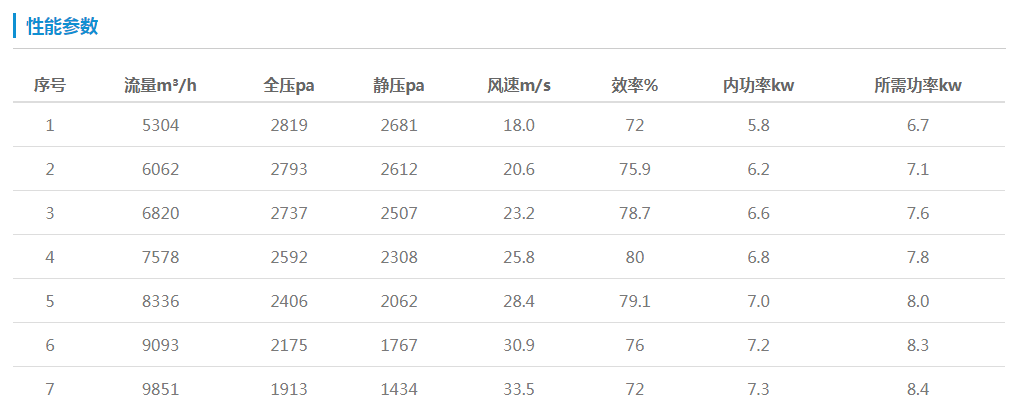This screenshot has width=1021, height=420.
Task: Click wind speed value 25.8
Action: [519, 258]
